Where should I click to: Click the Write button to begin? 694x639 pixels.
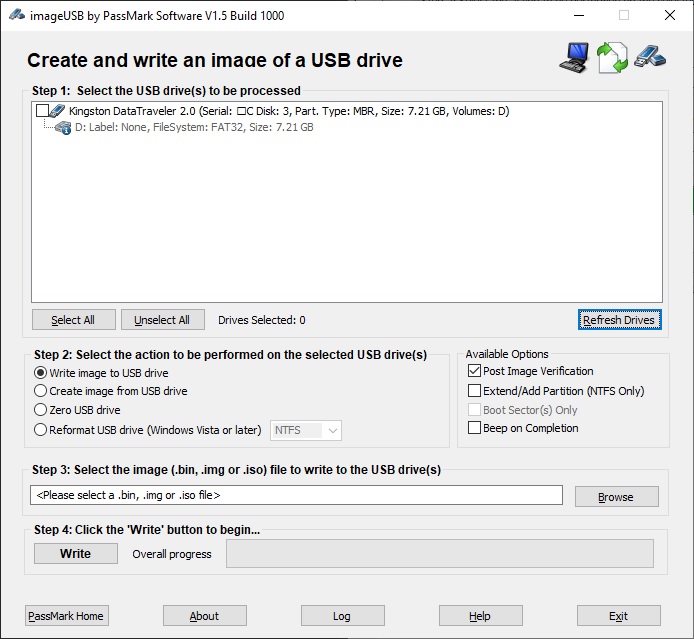pos(76,554)
